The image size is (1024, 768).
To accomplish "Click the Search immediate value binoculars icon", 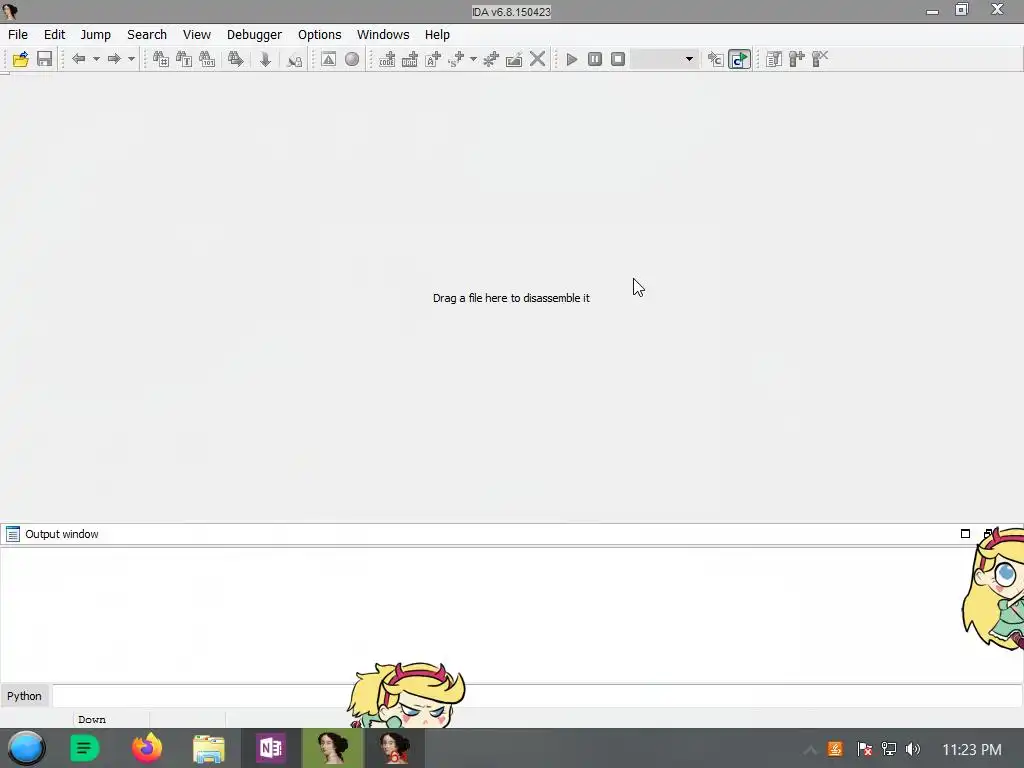I will click(x=161, y=59).
